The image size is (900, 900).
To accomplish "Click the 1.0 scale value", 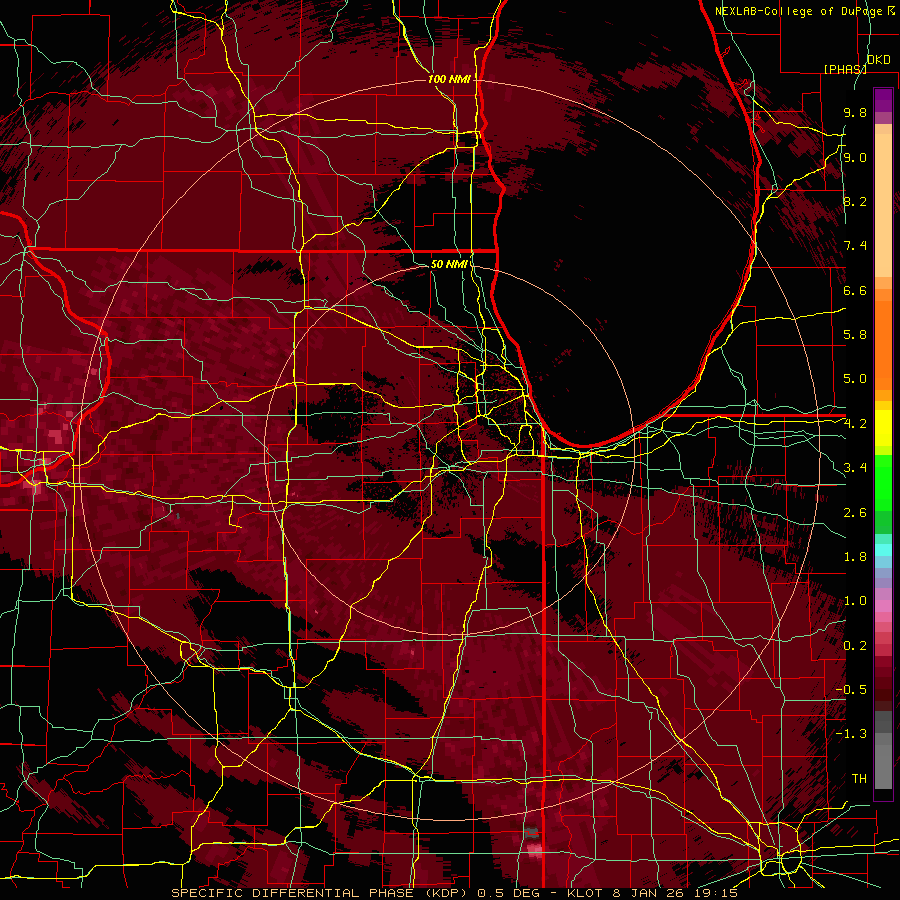I will pos(855,601).
